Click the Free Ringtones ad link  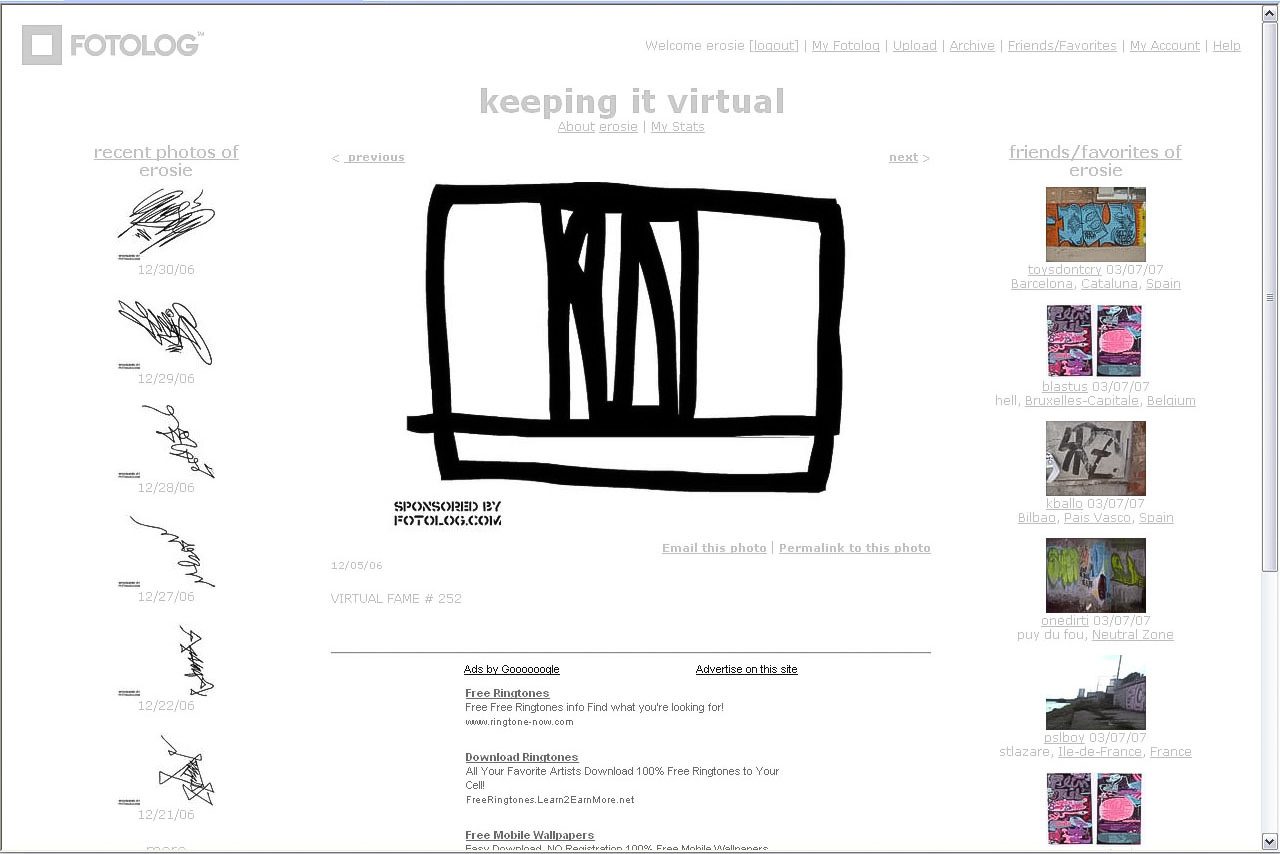pyautogui.click(x=507, y=693)
